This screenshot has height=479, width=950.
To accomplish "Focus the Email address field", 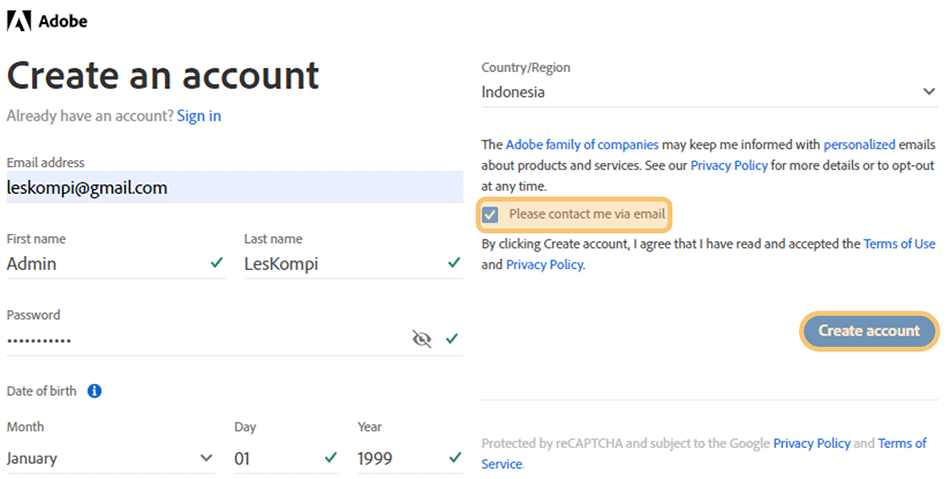I will tap(235, 187).
